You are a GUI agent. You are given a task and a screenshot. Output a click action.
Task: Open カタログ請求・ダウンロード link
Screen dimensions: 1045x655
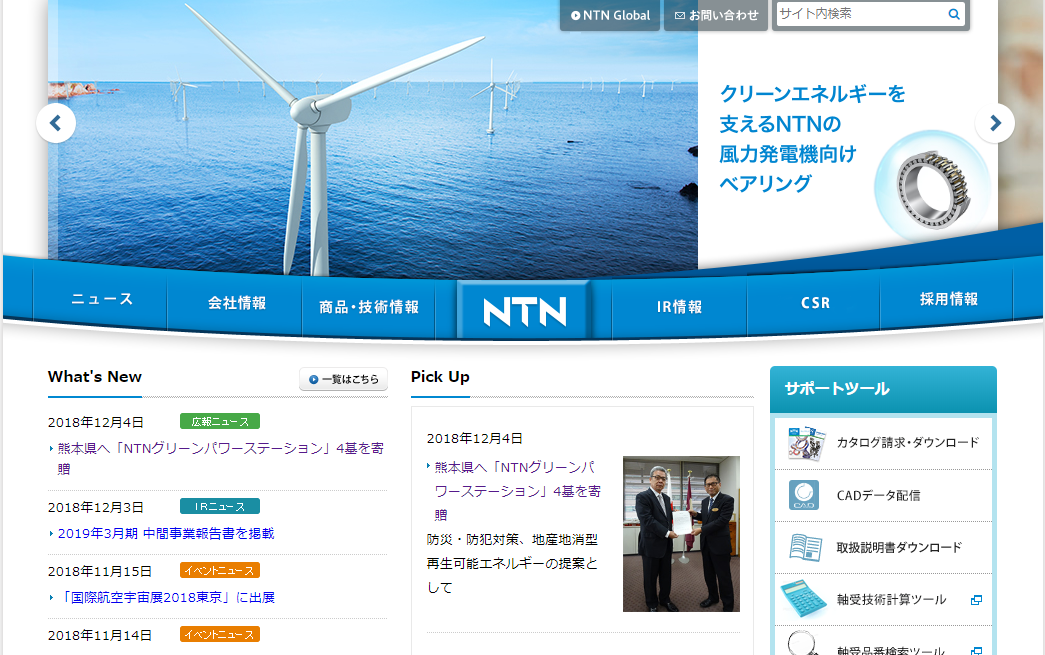[x=908, y=442]
